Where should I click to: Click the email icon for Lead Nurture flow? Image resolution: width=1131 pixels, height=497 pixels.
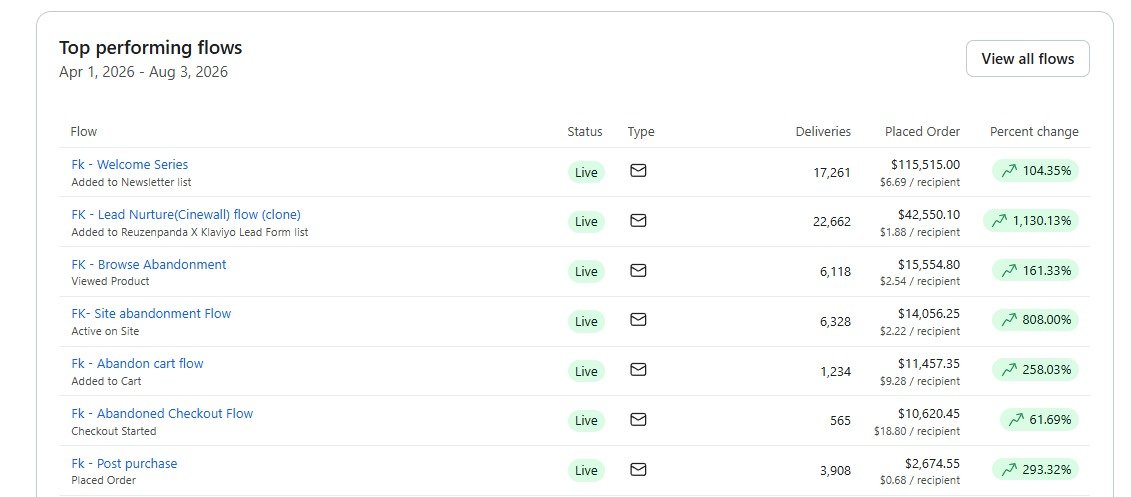click(638, 221)
